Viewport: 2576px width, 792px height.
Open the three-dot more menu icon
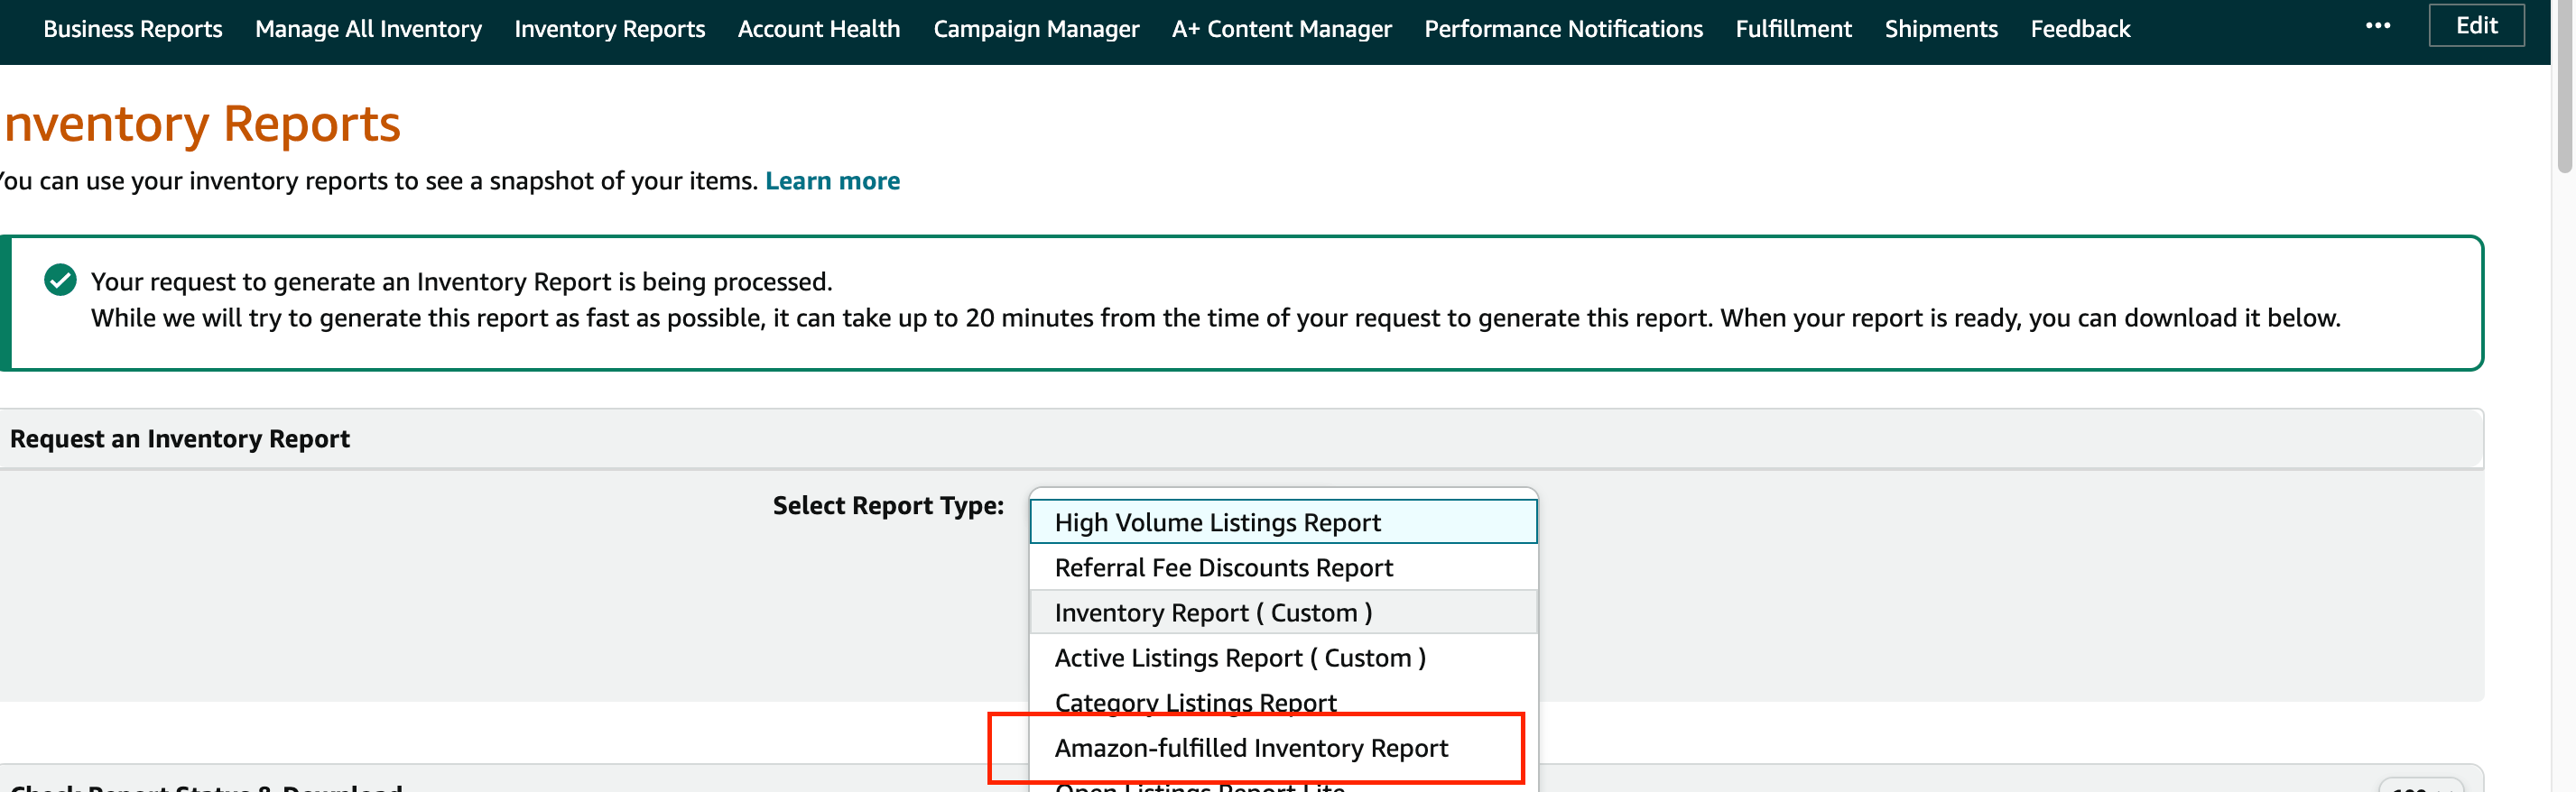coord(2377,26)
